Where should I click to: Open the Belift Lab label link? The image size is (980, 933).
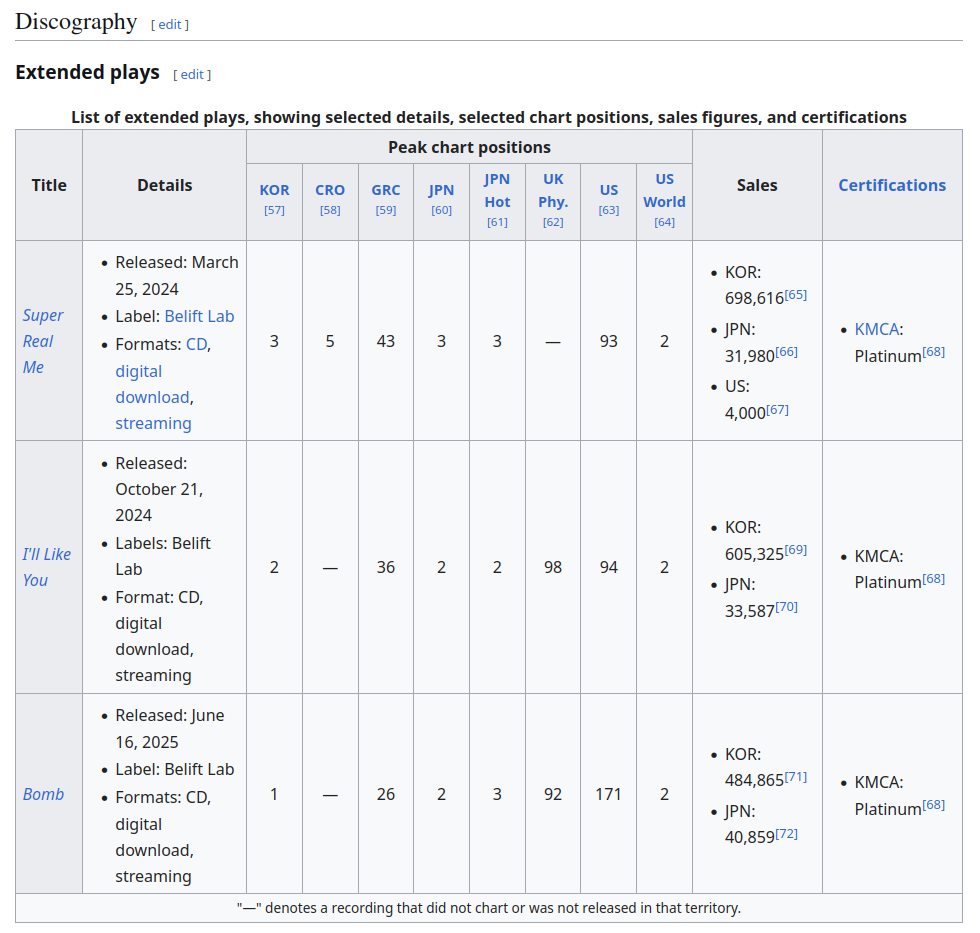tap(199, 316)
